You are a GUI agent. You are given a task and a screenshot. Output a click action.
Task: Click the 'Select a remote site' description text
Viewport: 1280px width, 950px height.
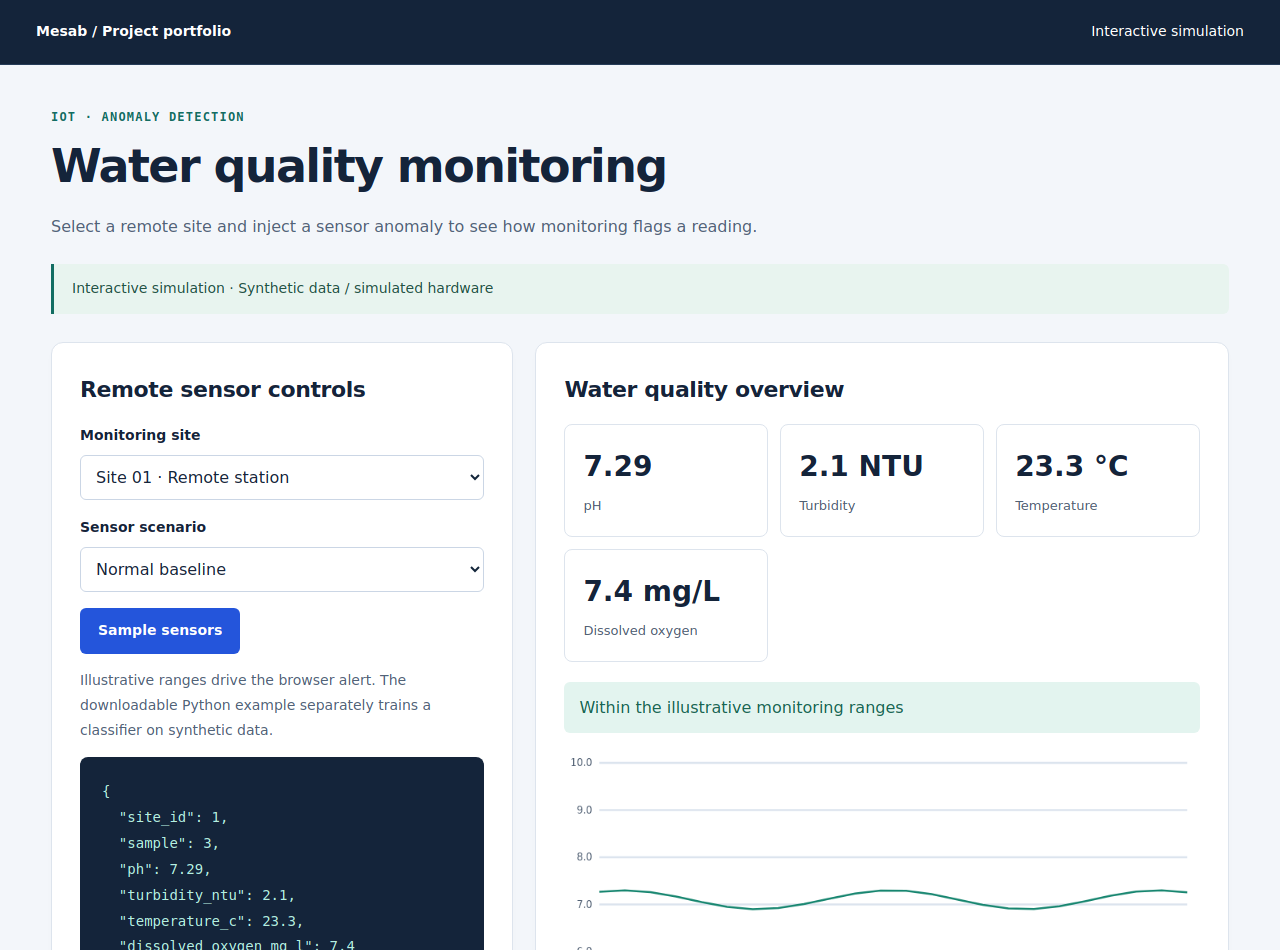click(404, 226)
